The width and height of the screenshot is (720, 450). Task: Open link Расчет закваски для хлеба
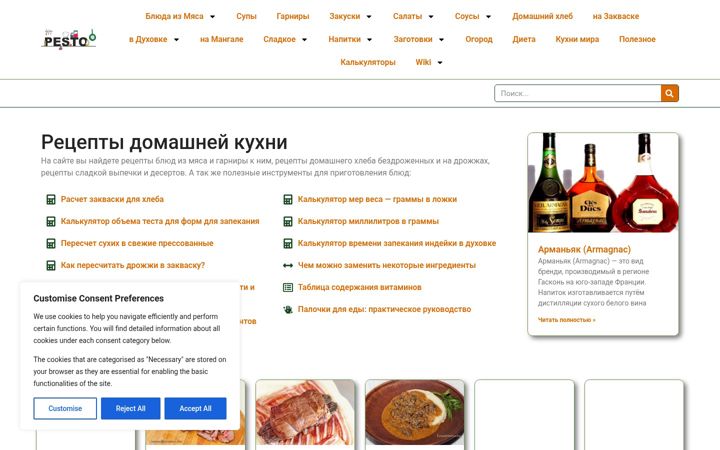[x=112, y=199]
